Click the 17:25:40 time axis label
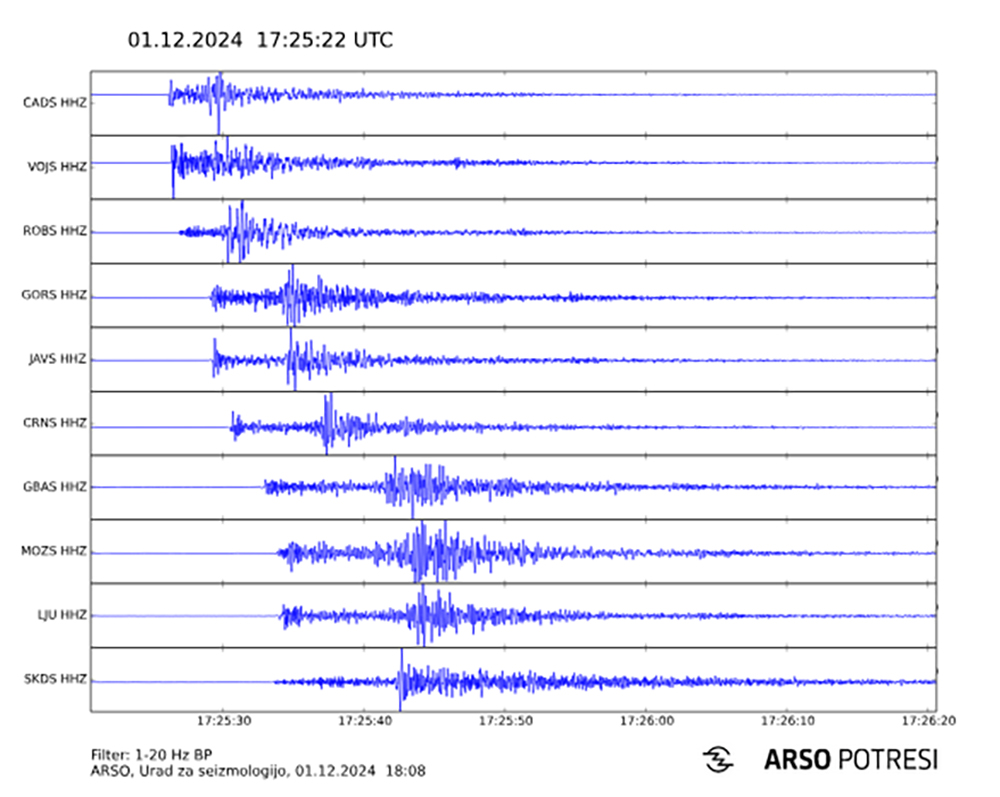The width and height of the screenshot is (1000, 797). pos(364,720)
